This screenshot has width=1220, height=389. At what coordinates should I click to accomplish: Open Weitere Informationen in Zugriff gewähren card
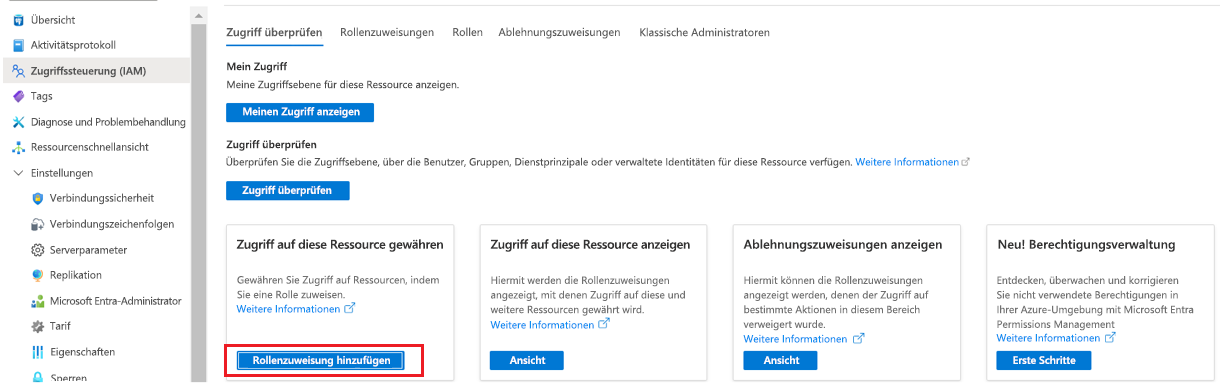tap(288, 309)
